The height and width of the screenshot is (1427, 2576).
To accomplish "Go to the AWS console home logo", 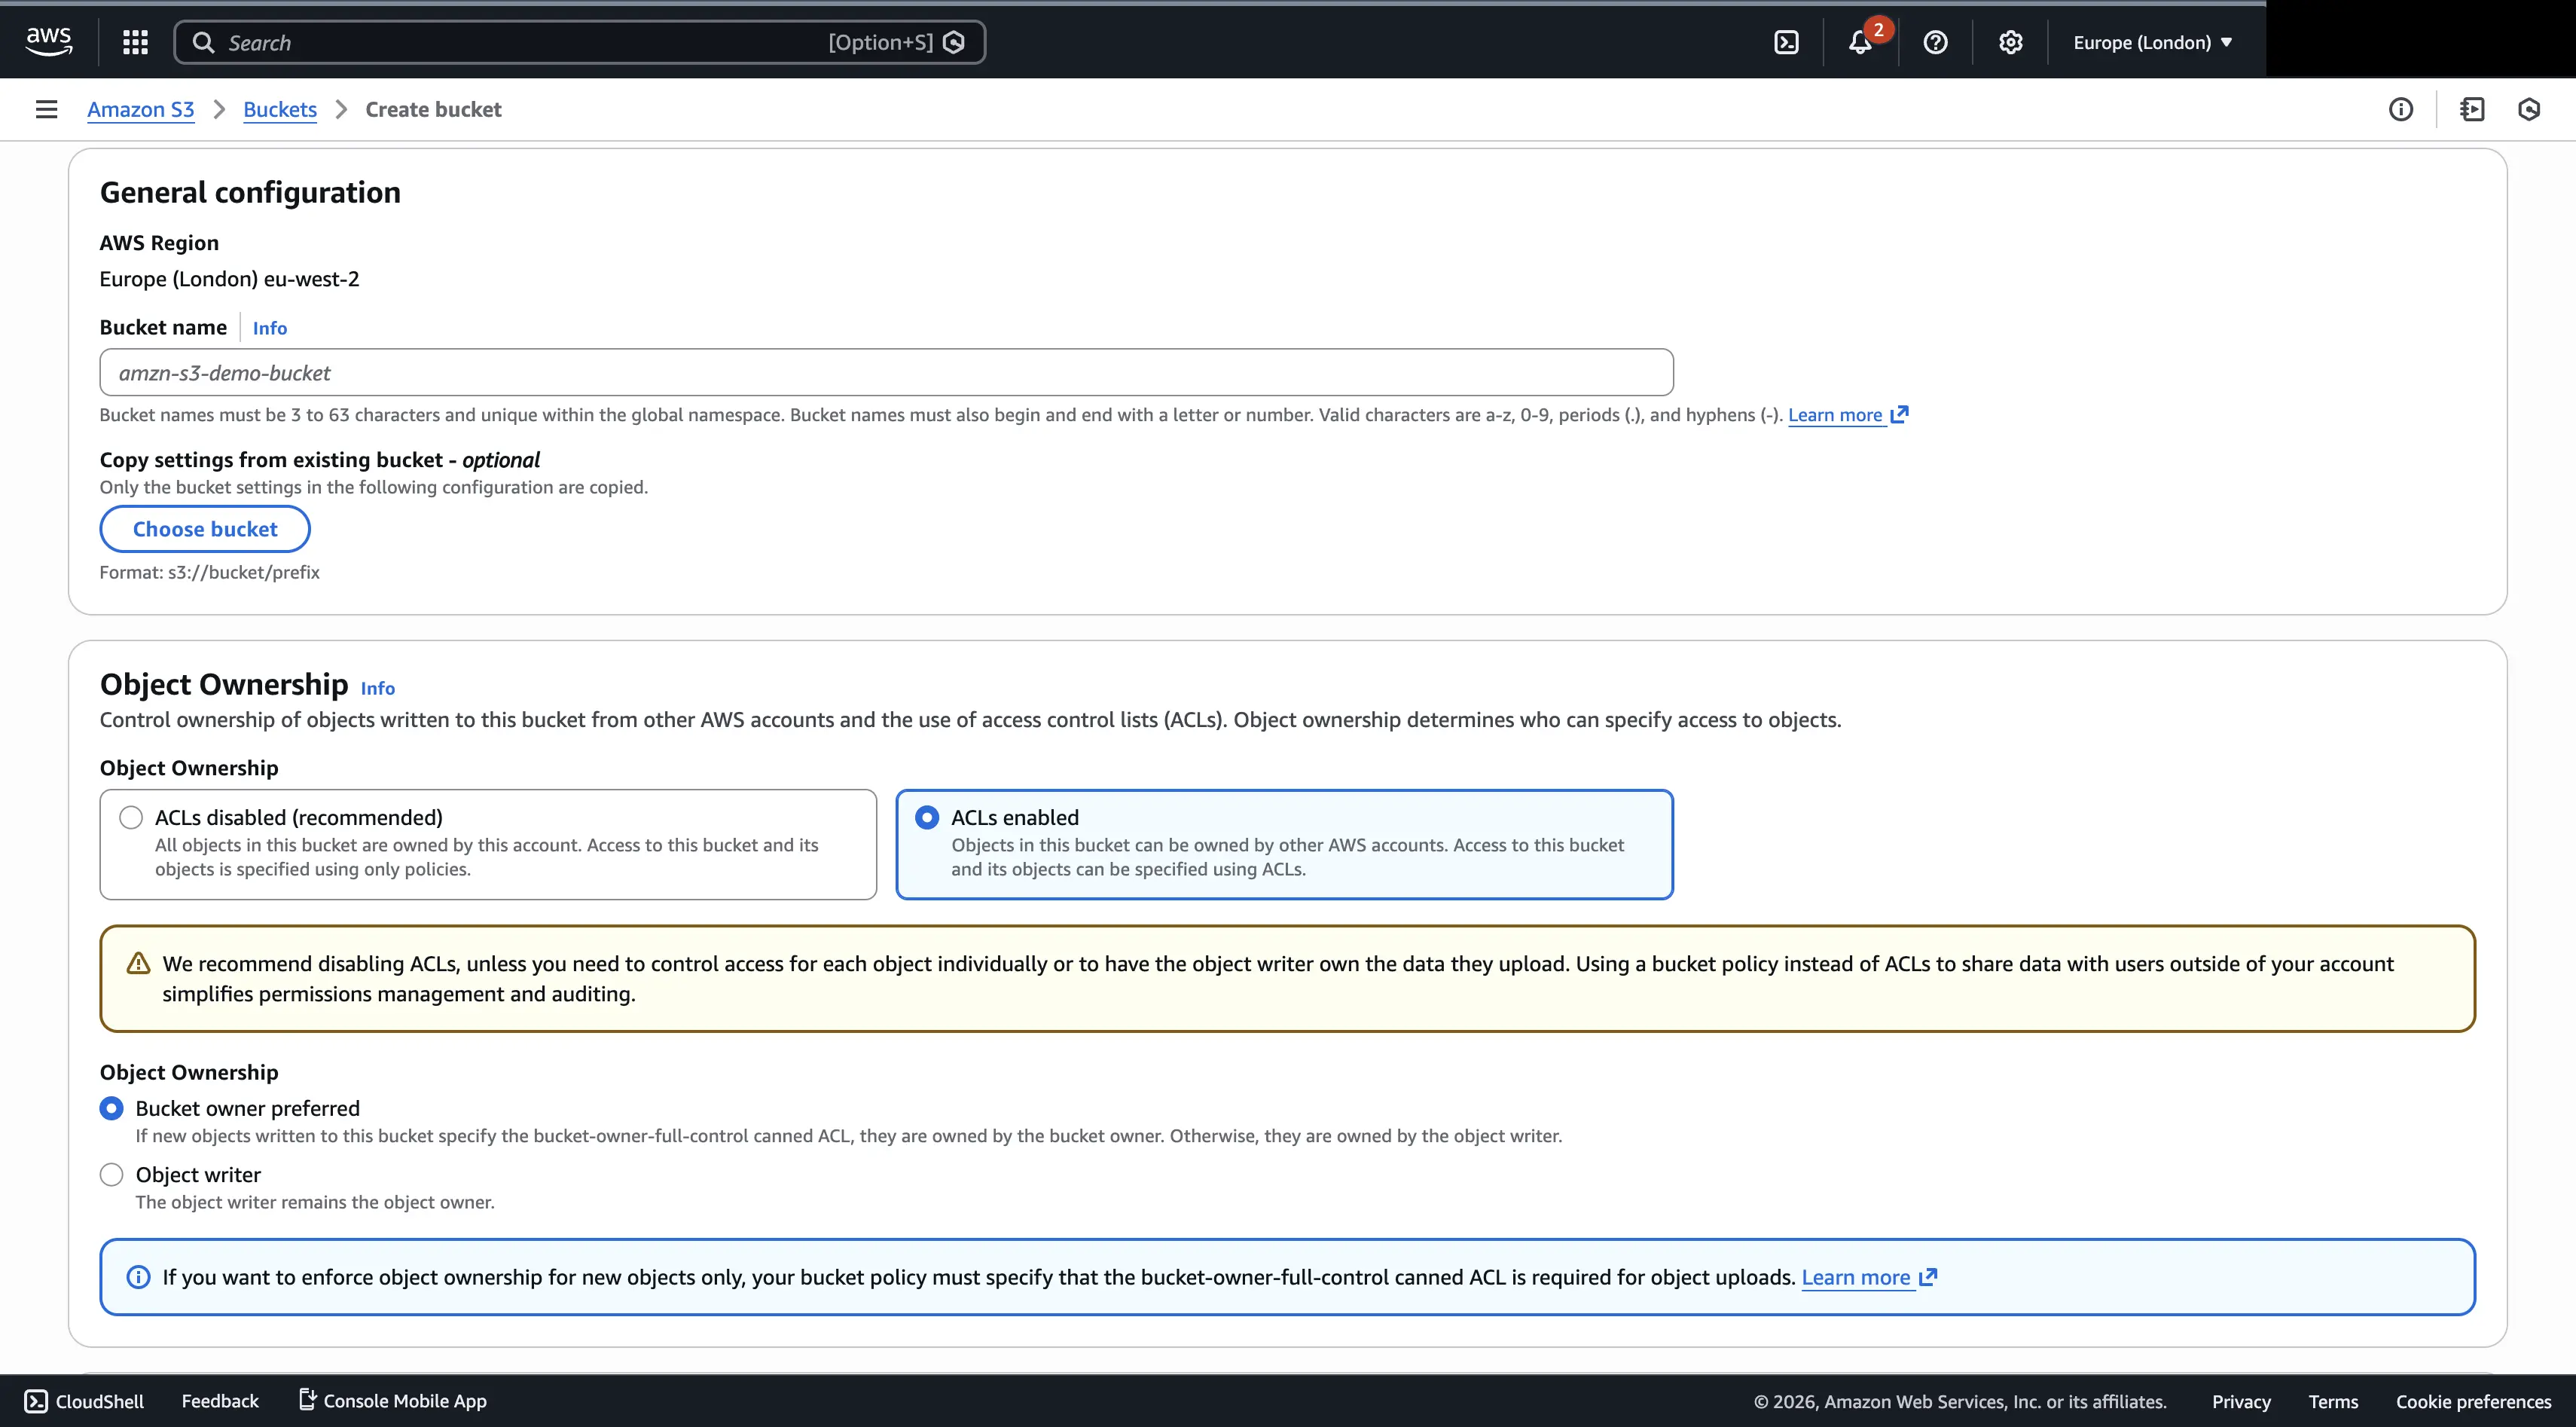I will click(x=48, y=42).
